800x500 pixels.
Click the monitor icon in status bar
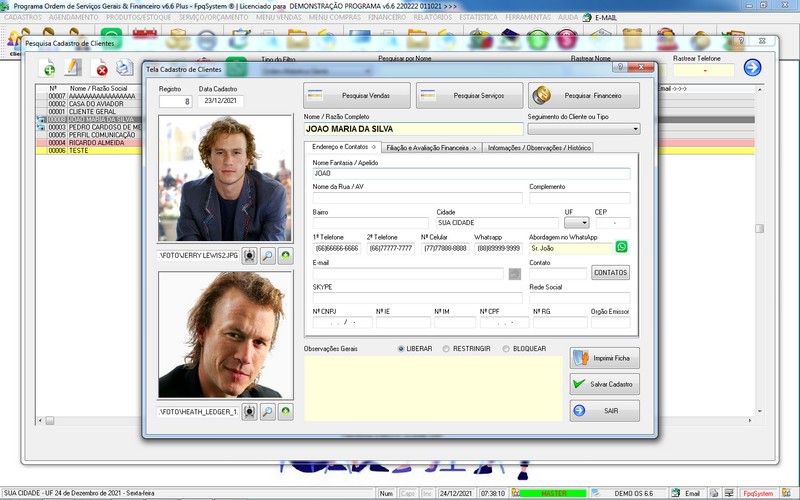tap(729, 493)
